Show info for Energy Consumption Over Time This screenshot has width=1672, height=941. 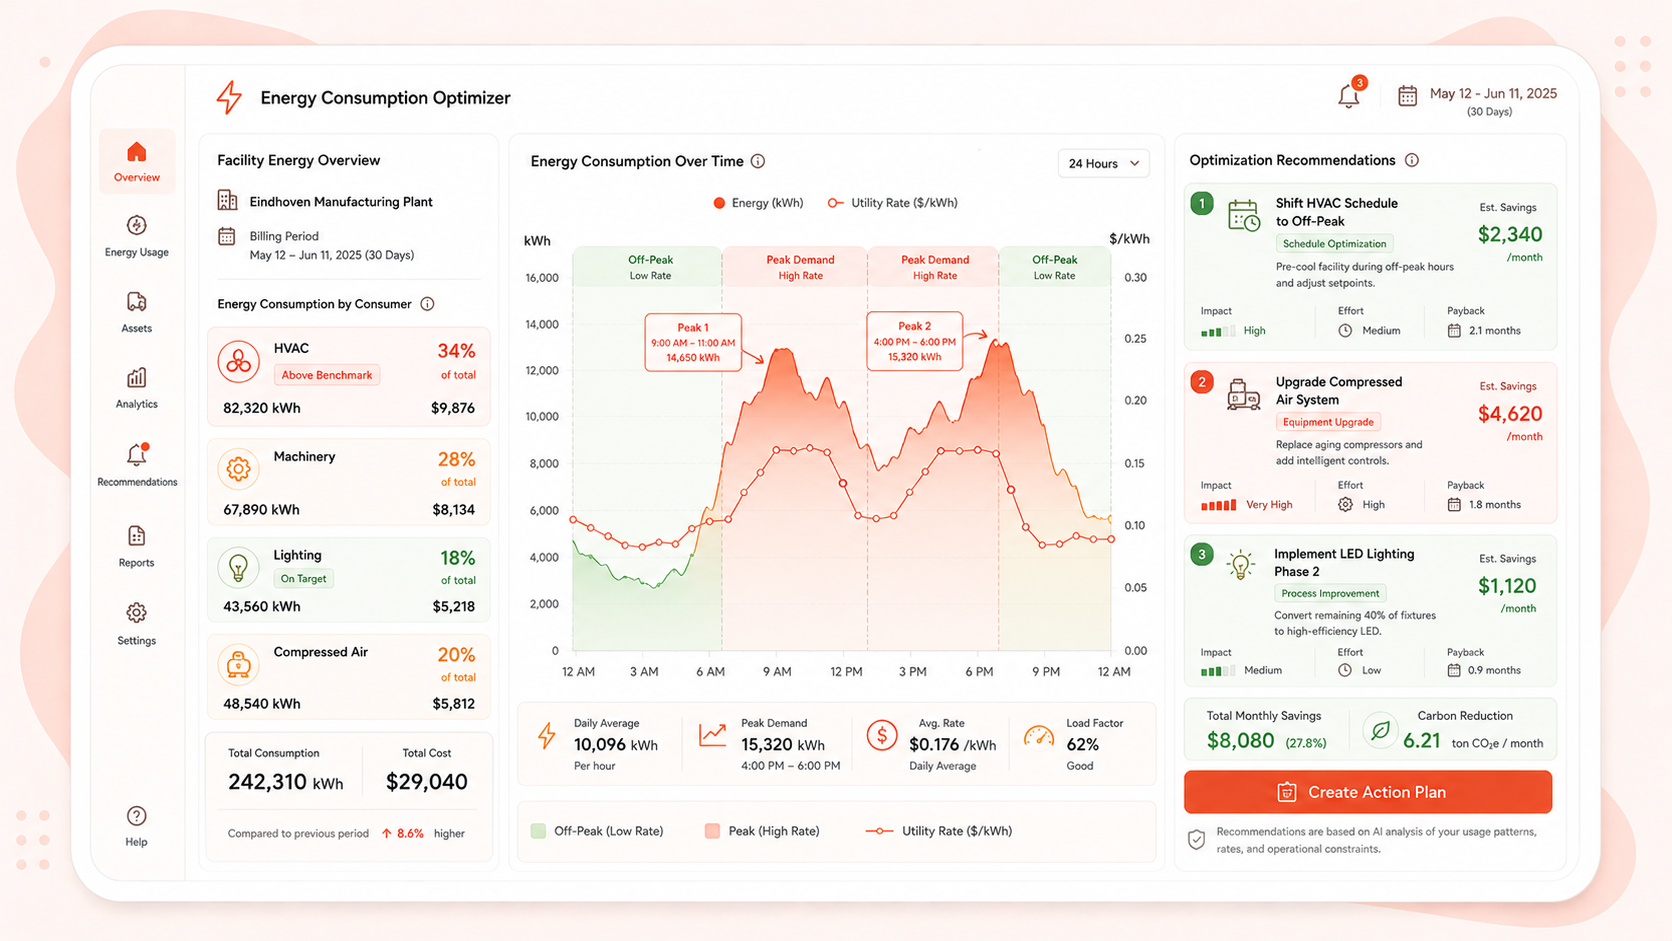pos(758,161)
